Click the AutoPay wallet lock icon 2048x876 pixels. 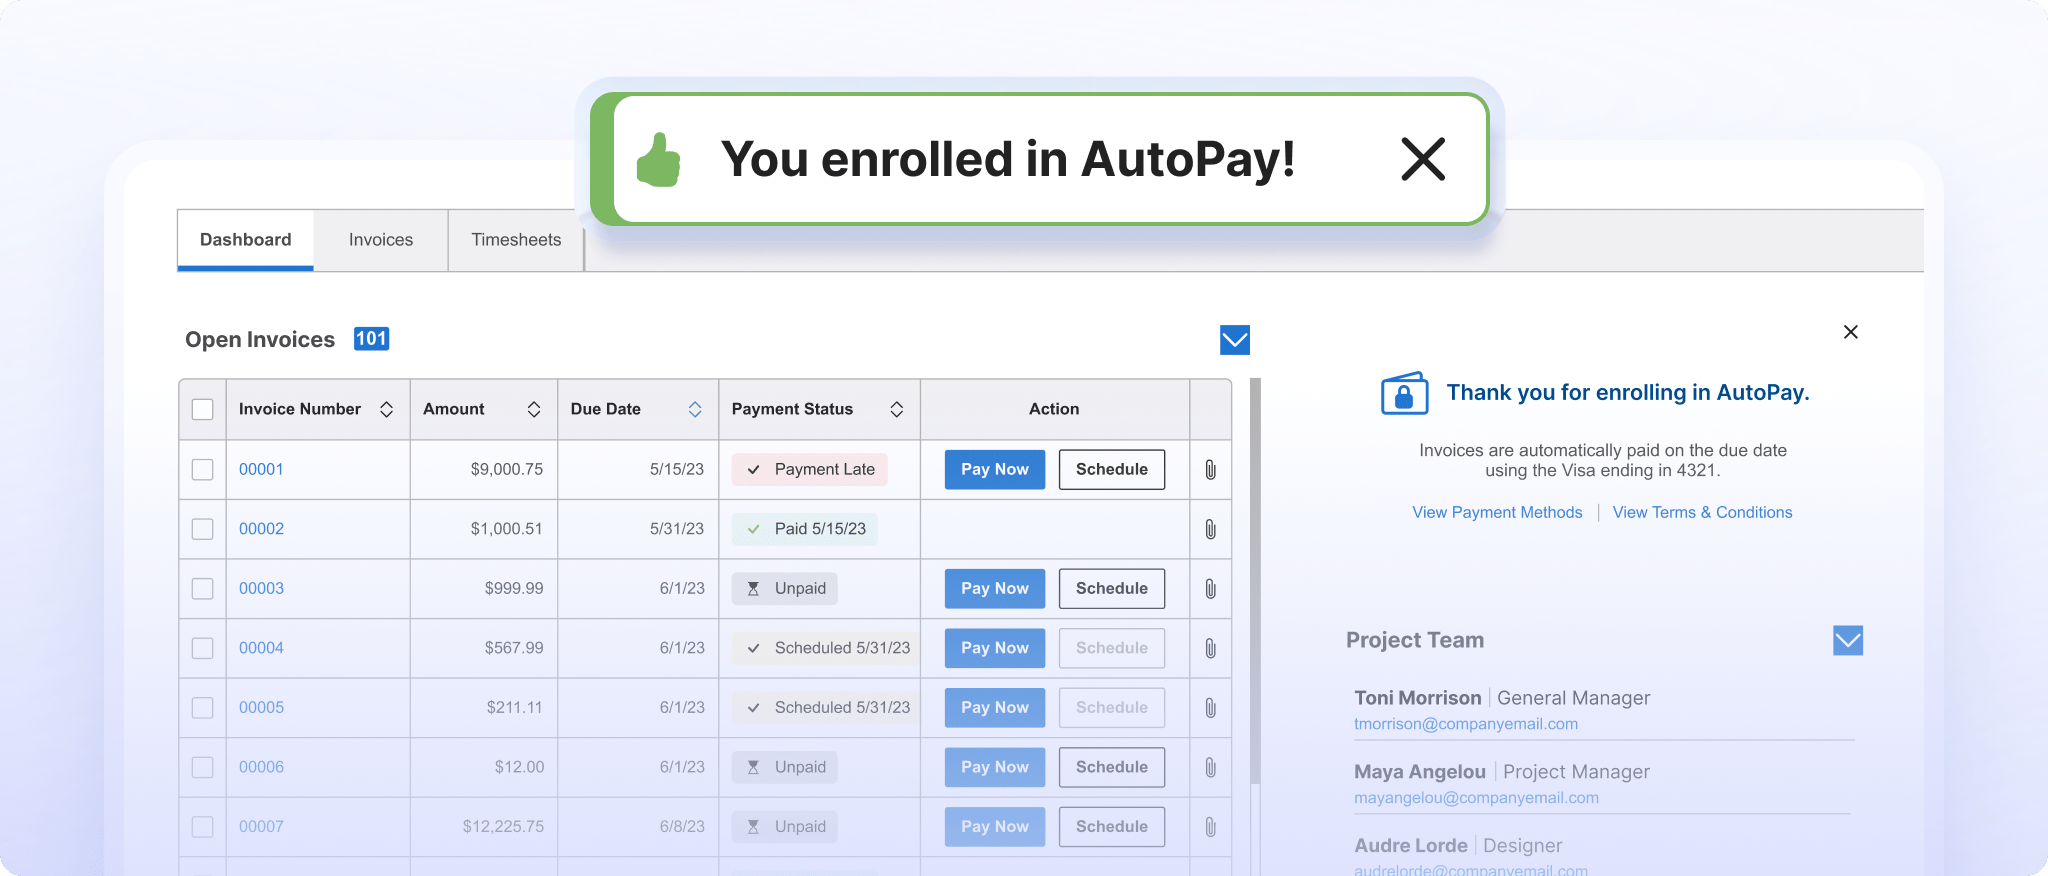(x=1404, y=393)
